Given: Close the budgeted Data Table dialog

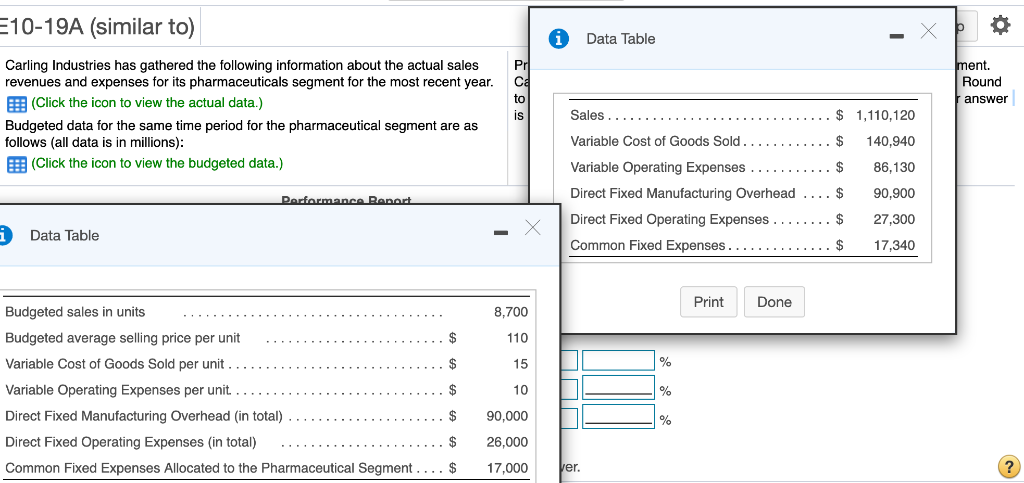Looking at the screenshot, I should click(x=532, y=227).
